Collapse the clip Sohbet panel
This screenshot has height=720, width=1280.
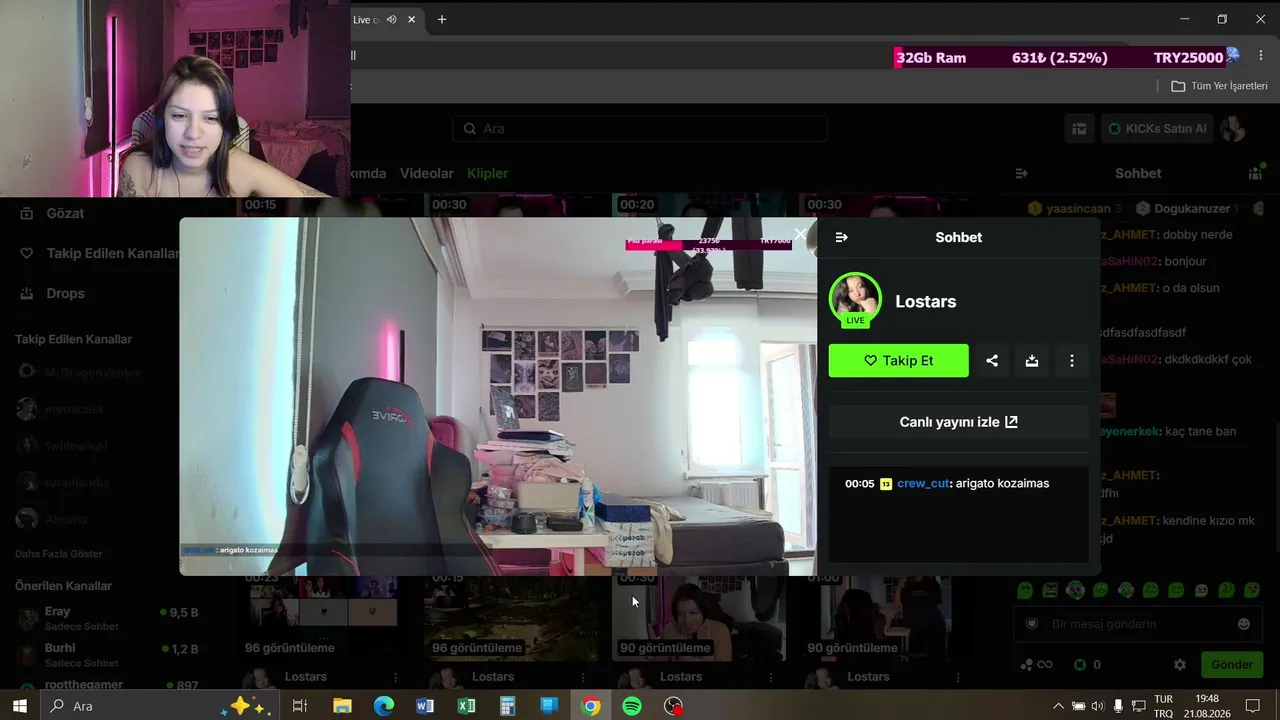coord(841,237)
